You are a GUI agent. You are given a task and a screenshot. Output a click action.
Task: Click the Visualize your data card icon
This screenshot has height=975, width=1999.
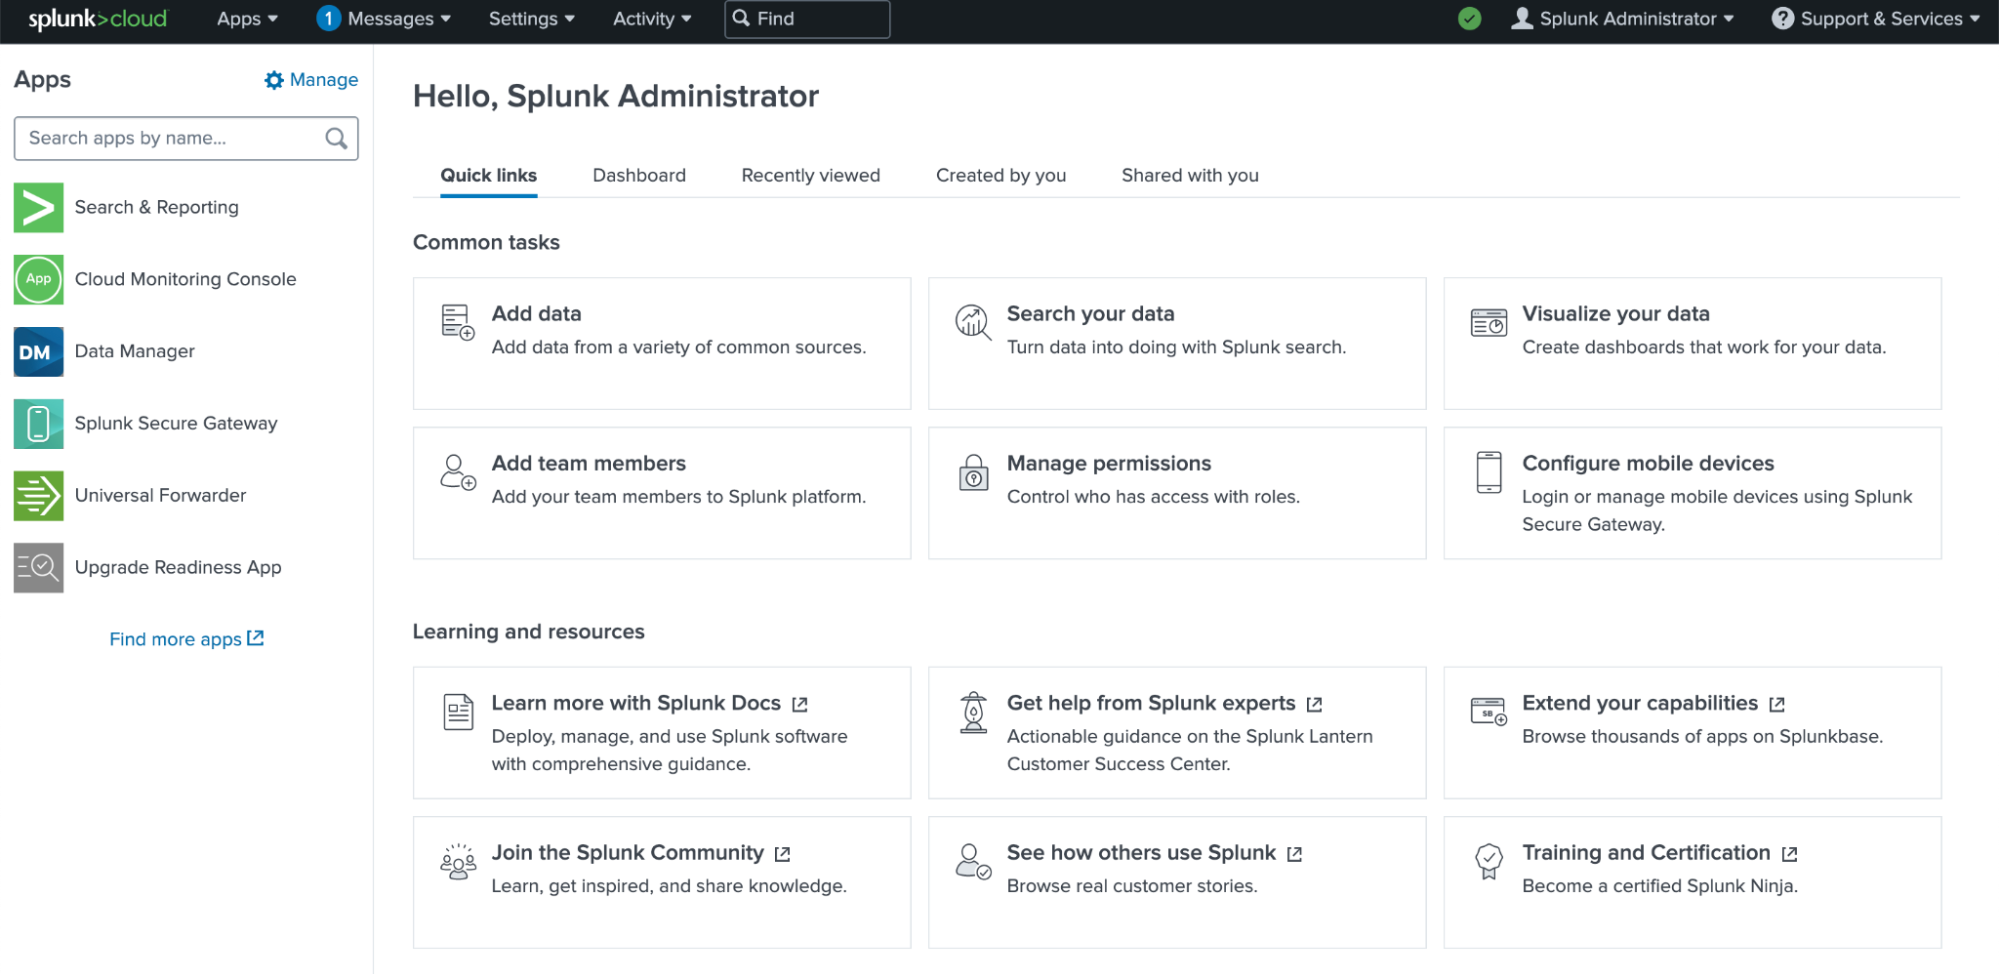[1489, 322]
